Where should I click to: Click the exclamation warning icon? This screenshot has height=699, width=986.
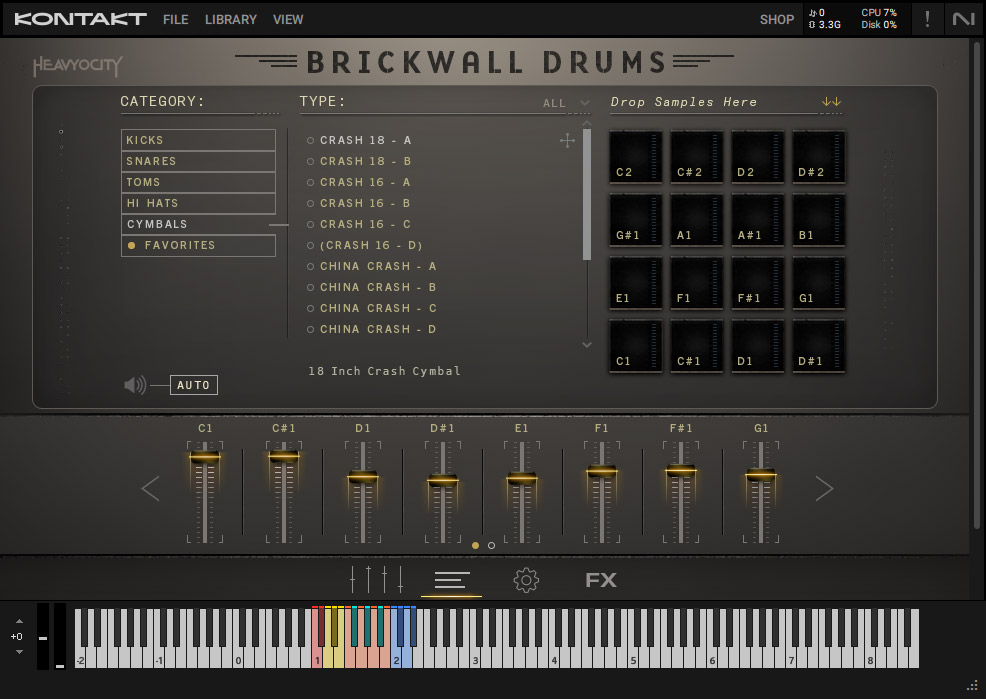927,19
